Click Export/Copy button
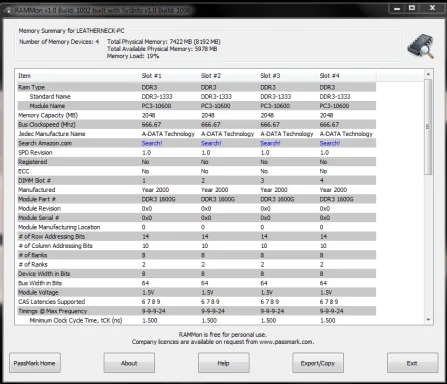The height and width of the screenshot is (384, 447). point(318,363)
